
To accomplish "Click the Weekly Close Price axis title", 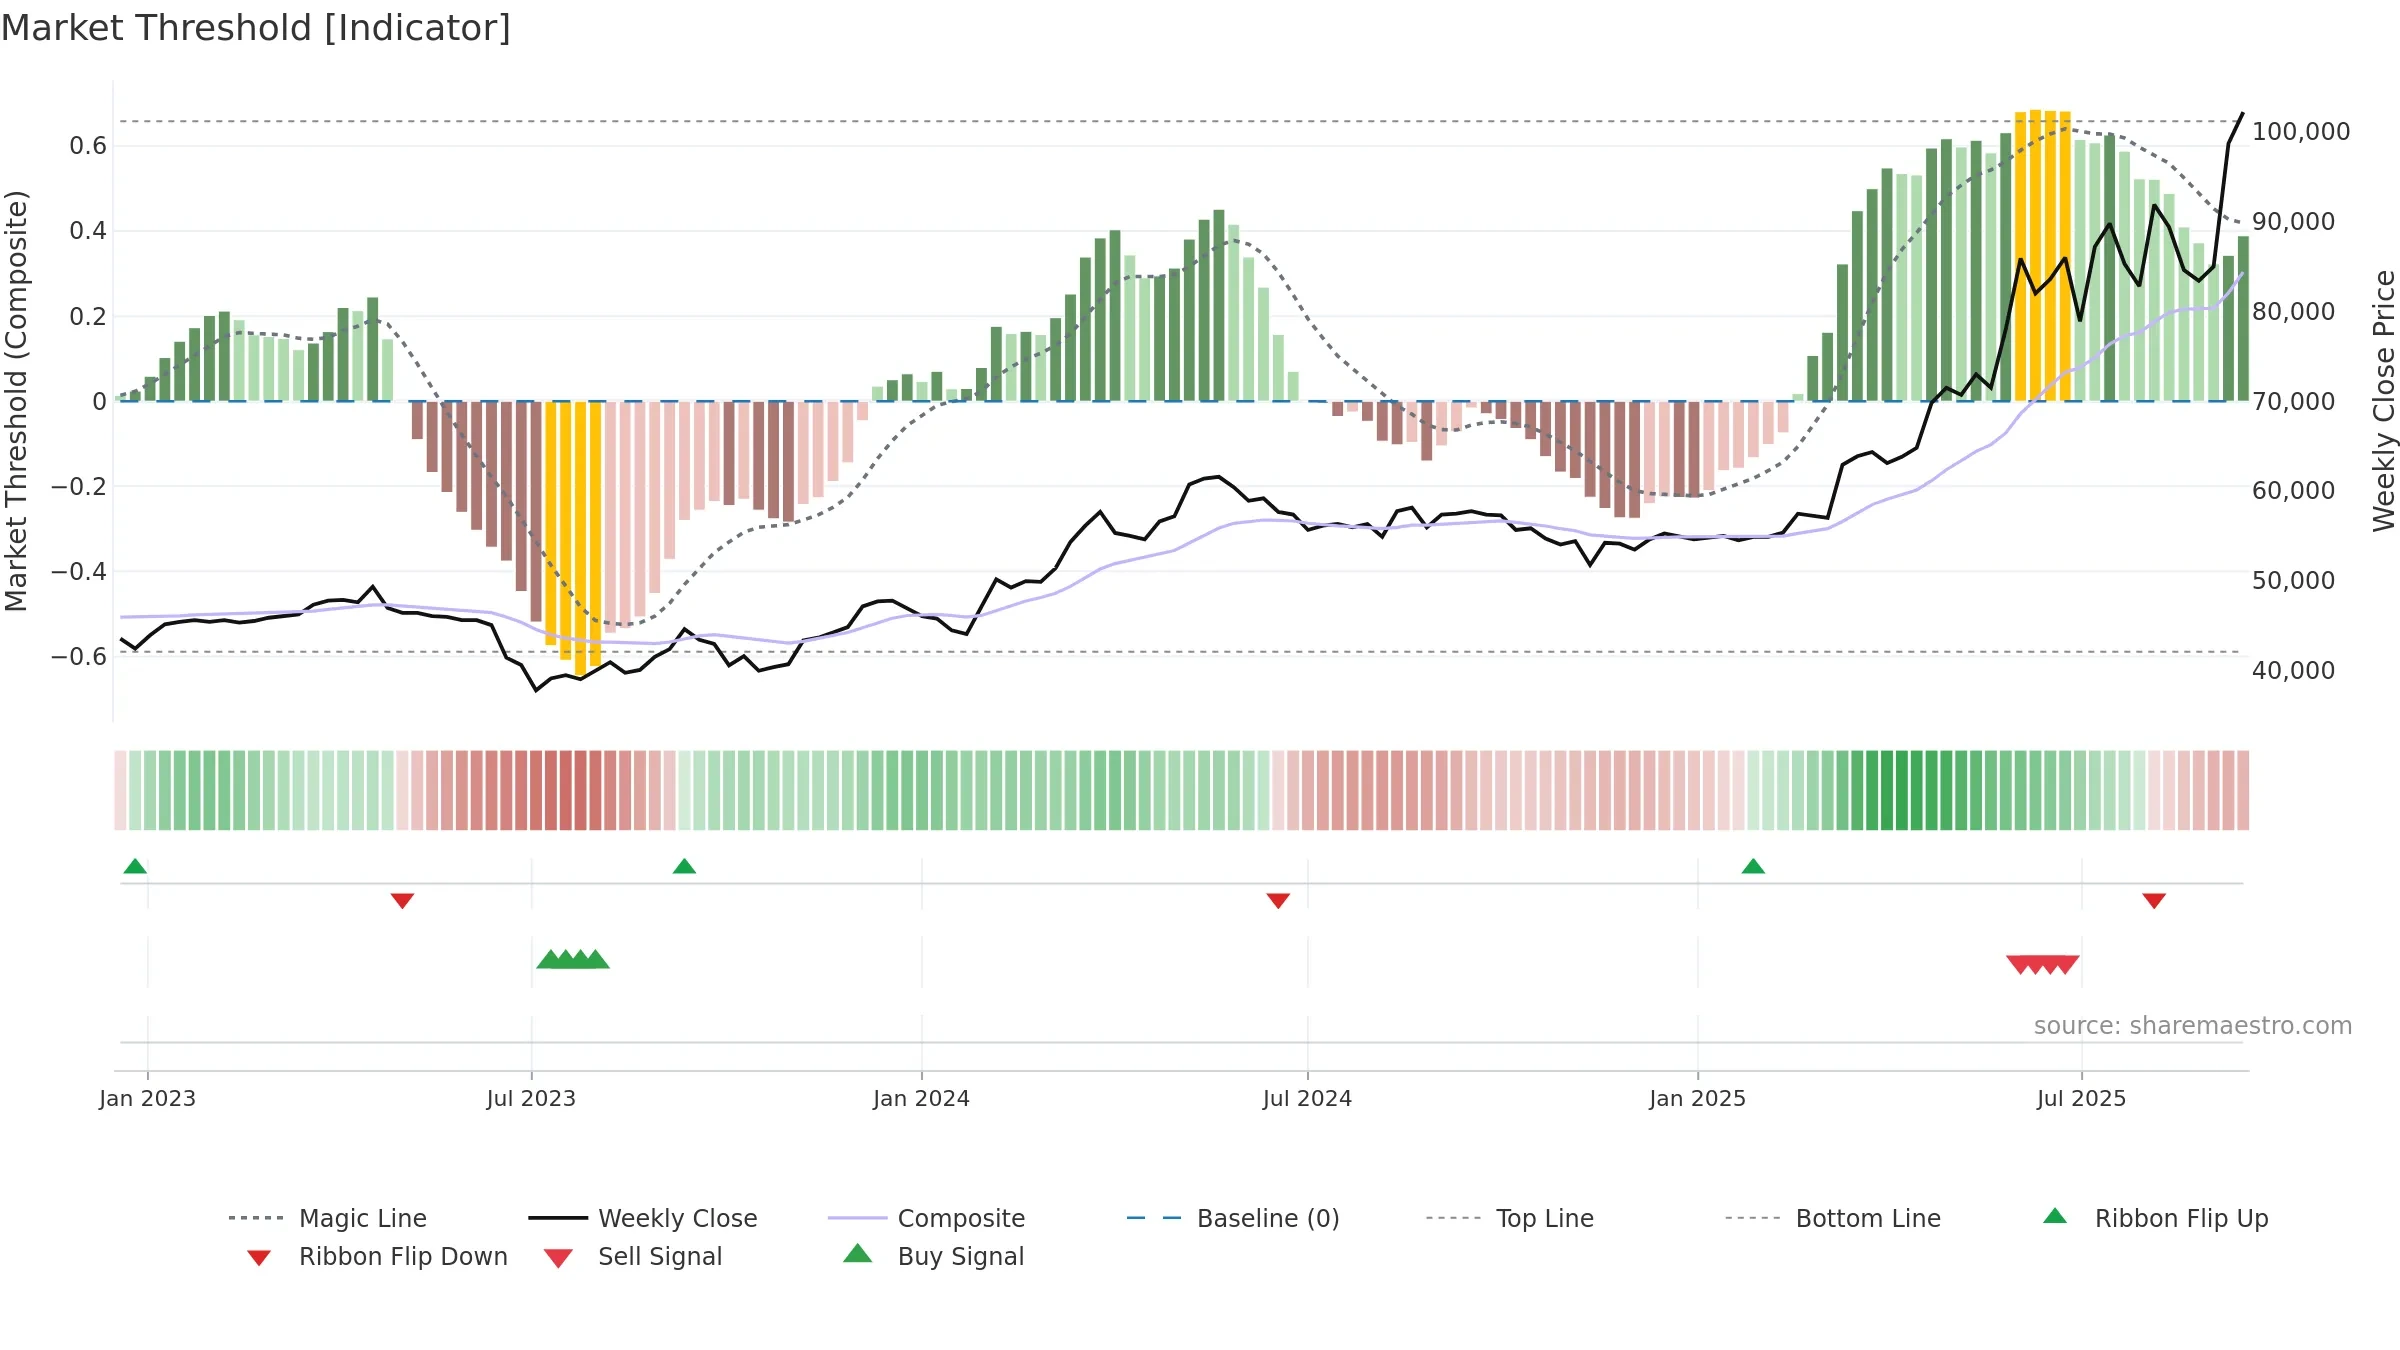I will point(2385,401).
